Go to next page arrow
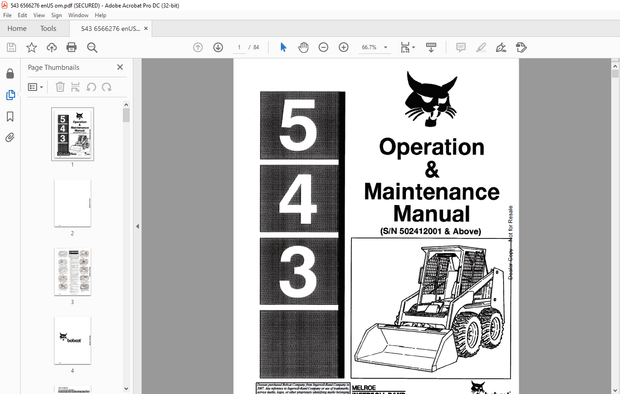 point(218,47)
